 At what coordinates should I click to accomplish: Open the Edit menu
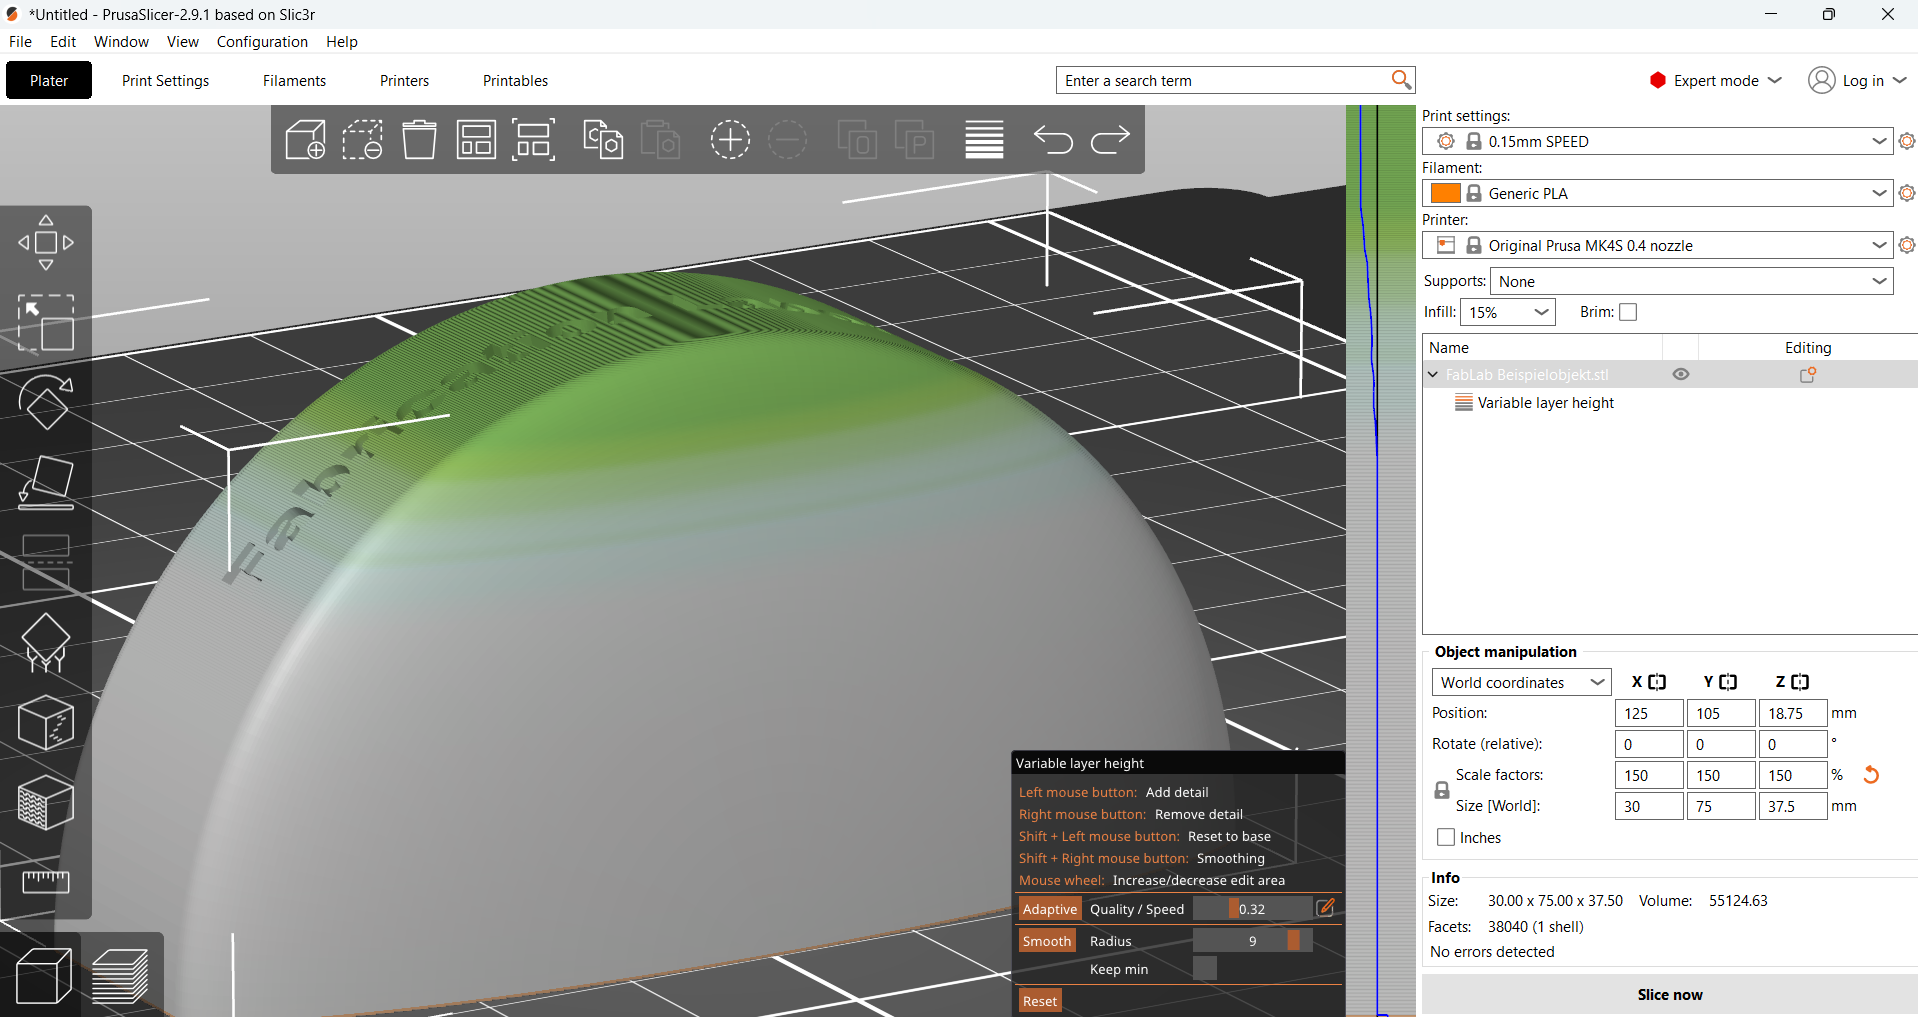pyautogui.click(x=63, y=42)
